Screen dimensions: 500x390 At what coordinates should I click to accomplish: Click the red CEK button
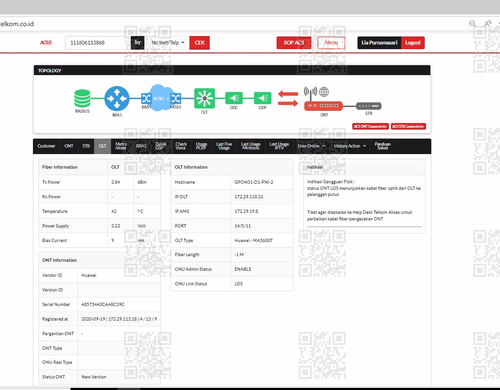pyautogui.click(x=200, y=43)
